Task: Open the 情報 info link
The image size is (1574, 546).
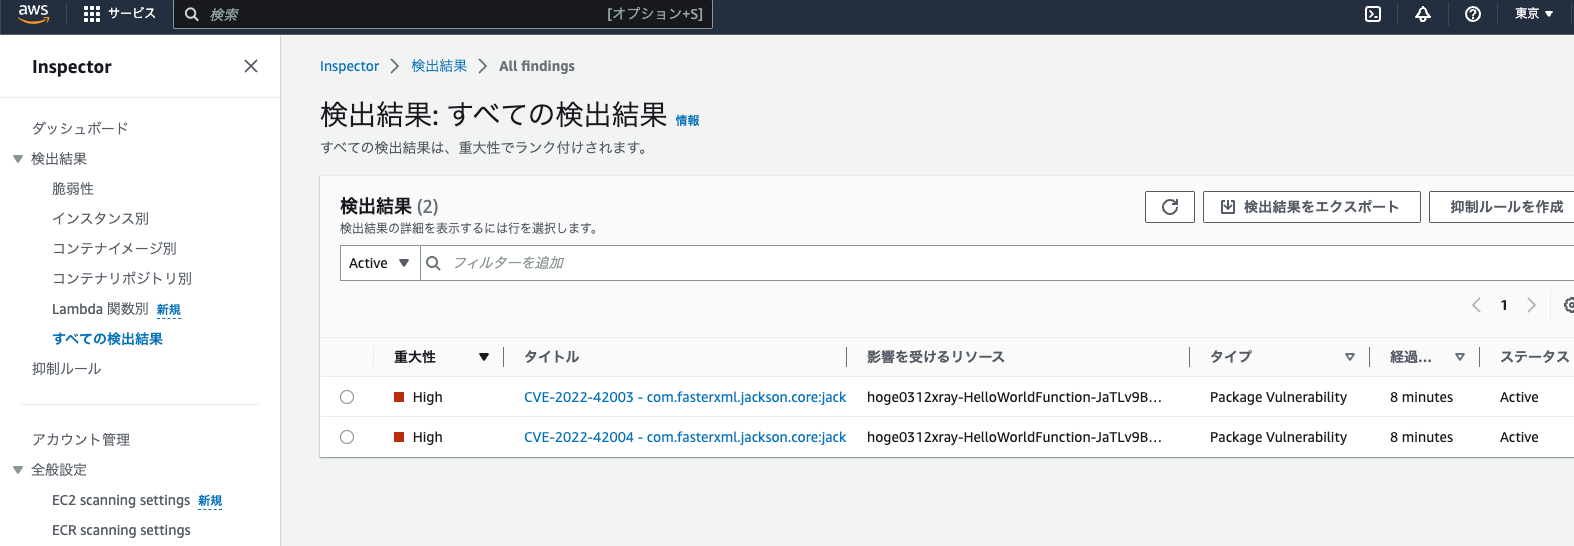Action: tap(688, 120)
